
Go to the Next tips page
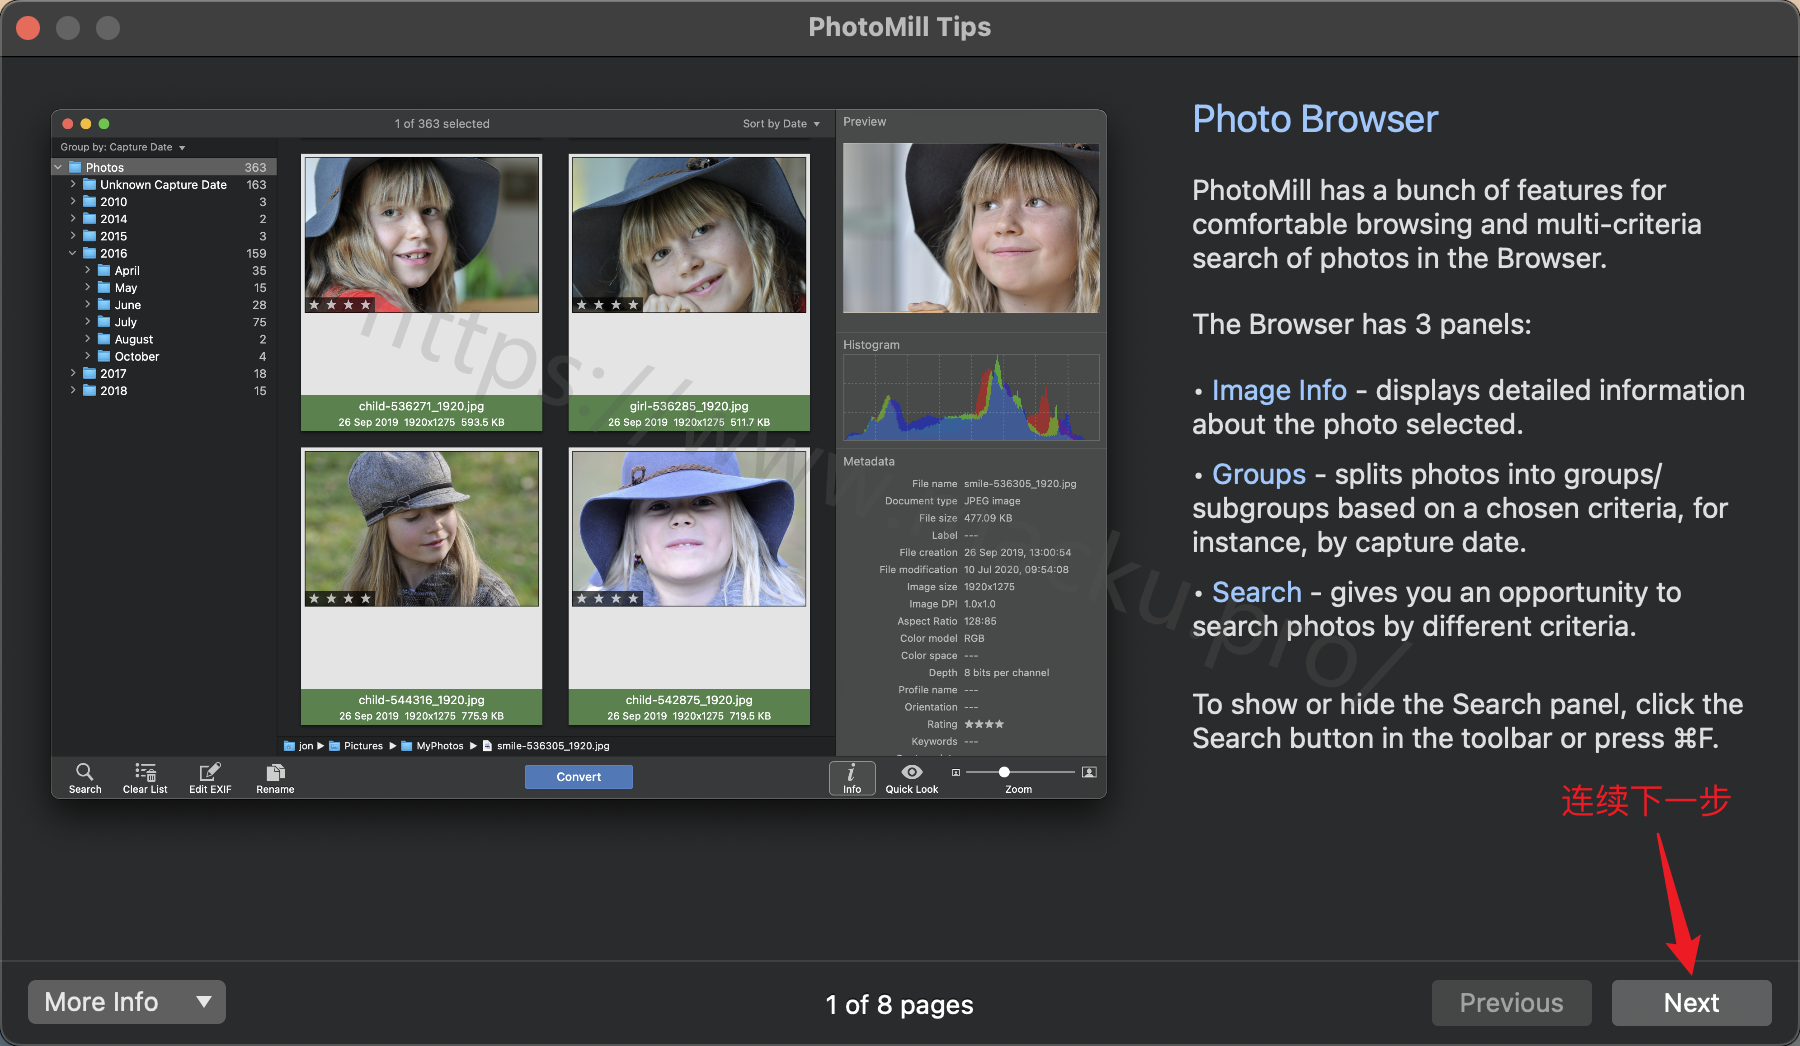[1691, 1002]
